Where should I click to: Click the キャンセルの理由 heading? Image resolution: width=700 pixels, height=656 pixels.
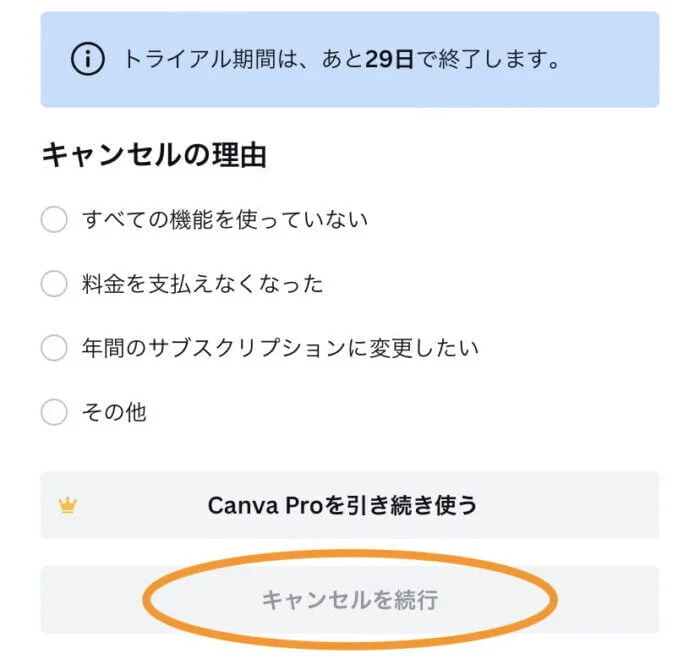[153, 155]
